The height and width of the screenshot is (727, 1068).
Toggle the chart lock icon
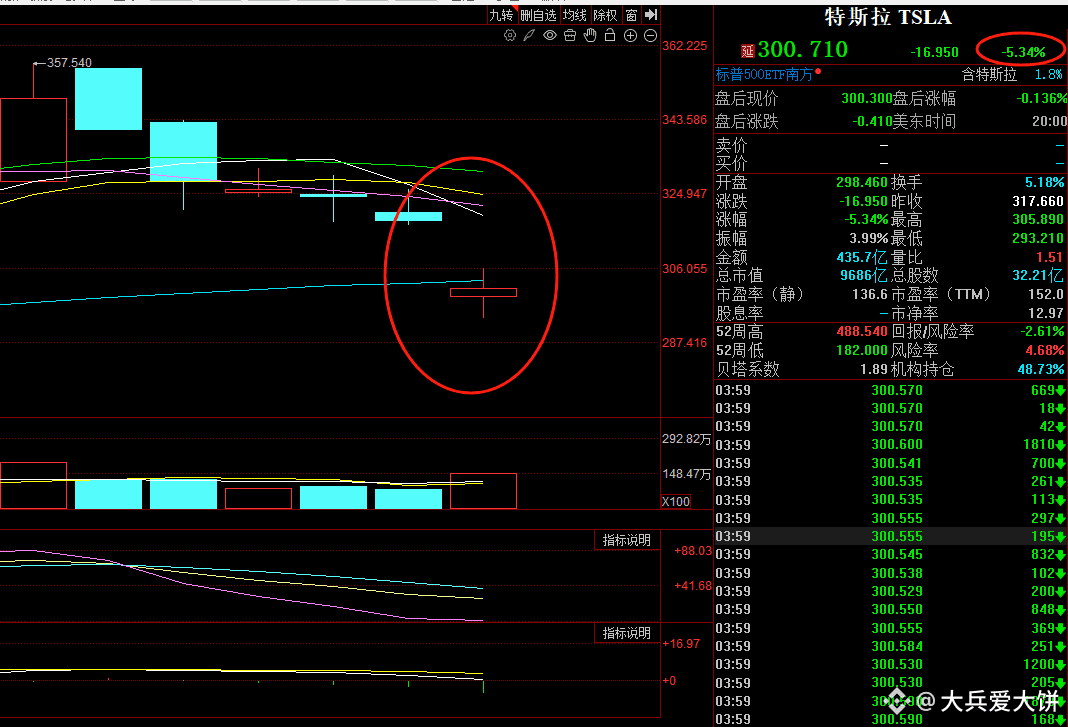610,35
